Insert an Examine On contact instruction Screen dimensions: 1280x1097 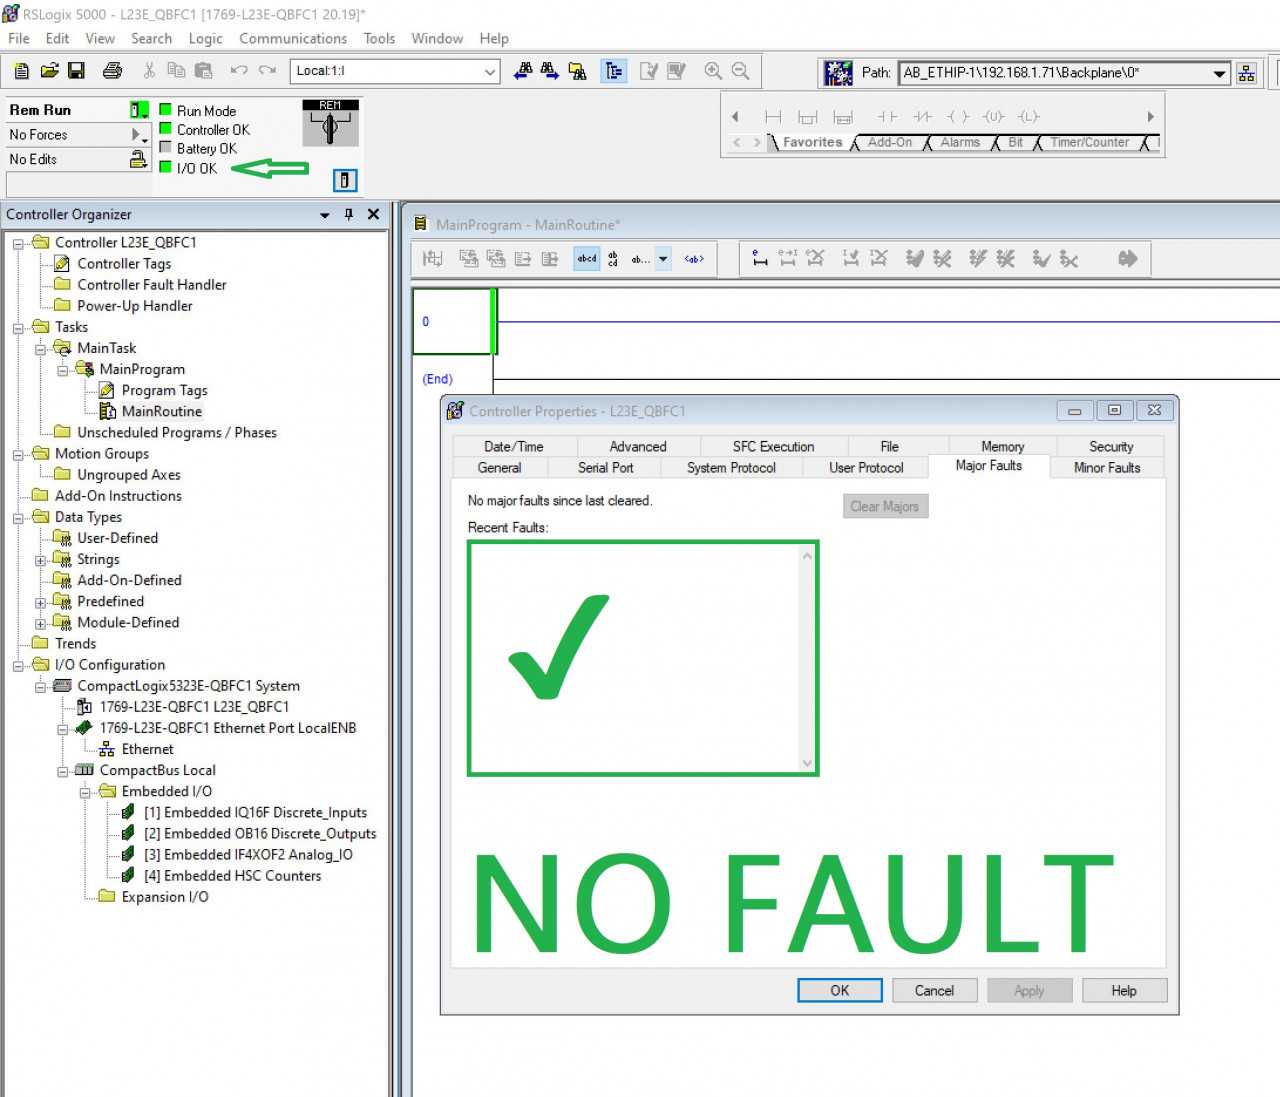(887, 117)
